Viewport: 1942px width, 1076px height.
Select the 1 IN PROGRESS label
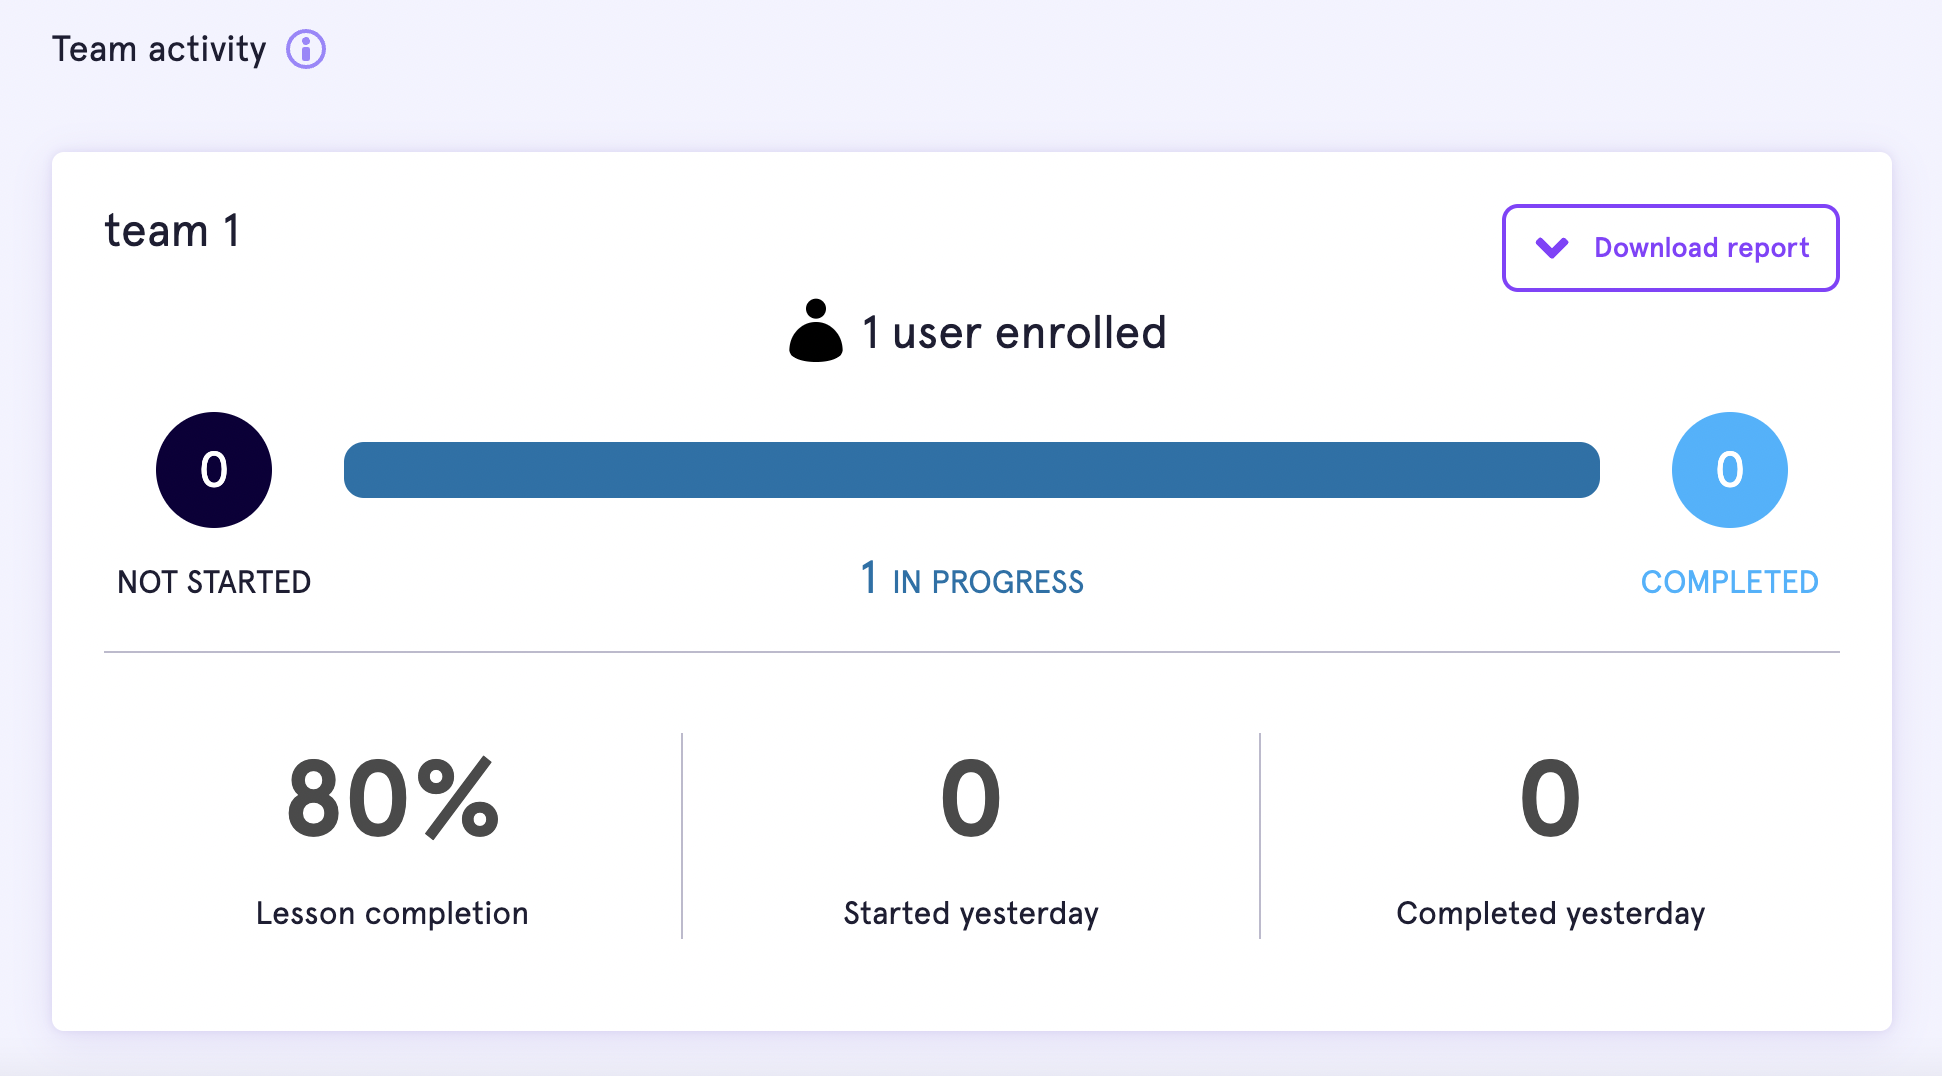click(972, 579)
